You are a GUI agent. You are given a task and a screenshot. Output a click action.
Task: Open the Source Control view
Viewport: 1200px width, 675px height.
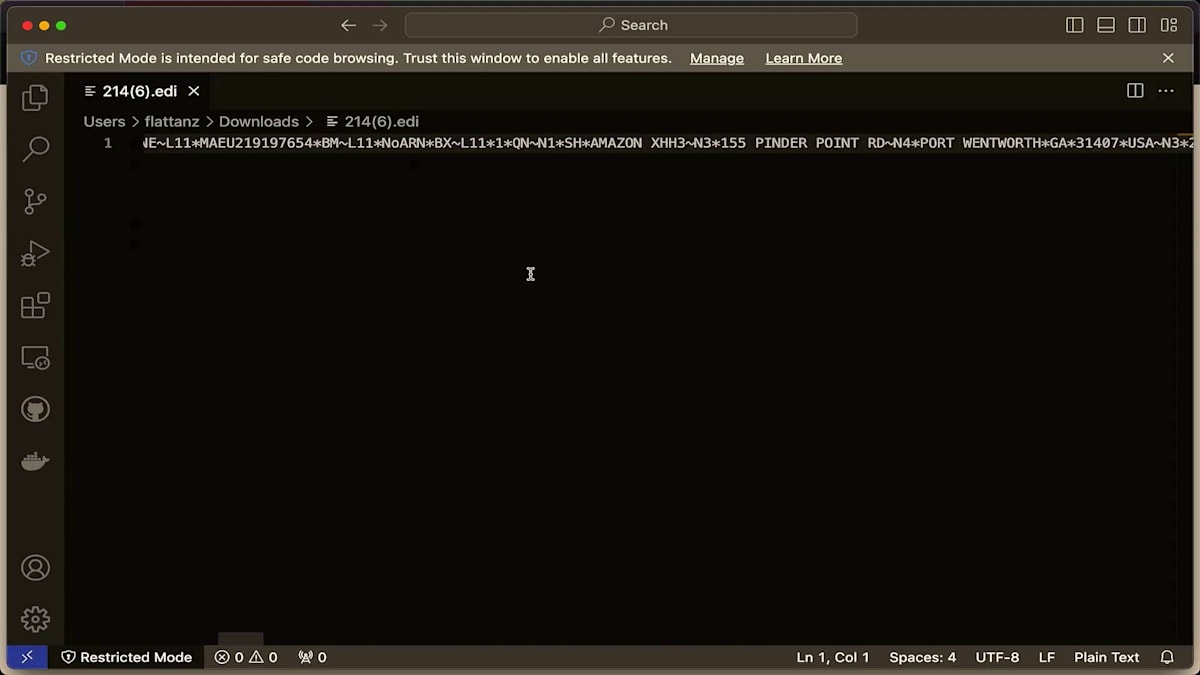click(35, 201)
